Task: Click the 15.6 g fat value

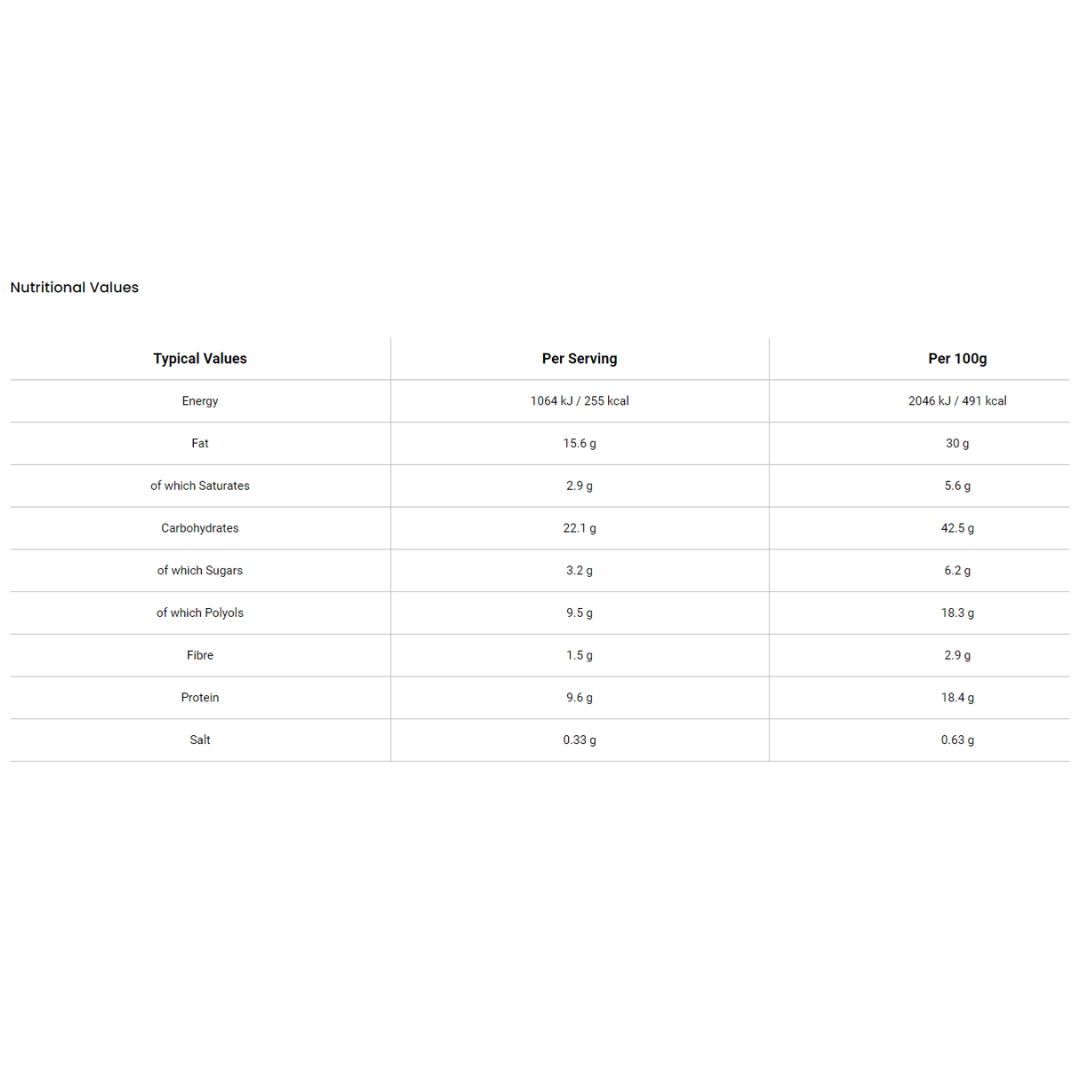Action: [x=579, y=443]
